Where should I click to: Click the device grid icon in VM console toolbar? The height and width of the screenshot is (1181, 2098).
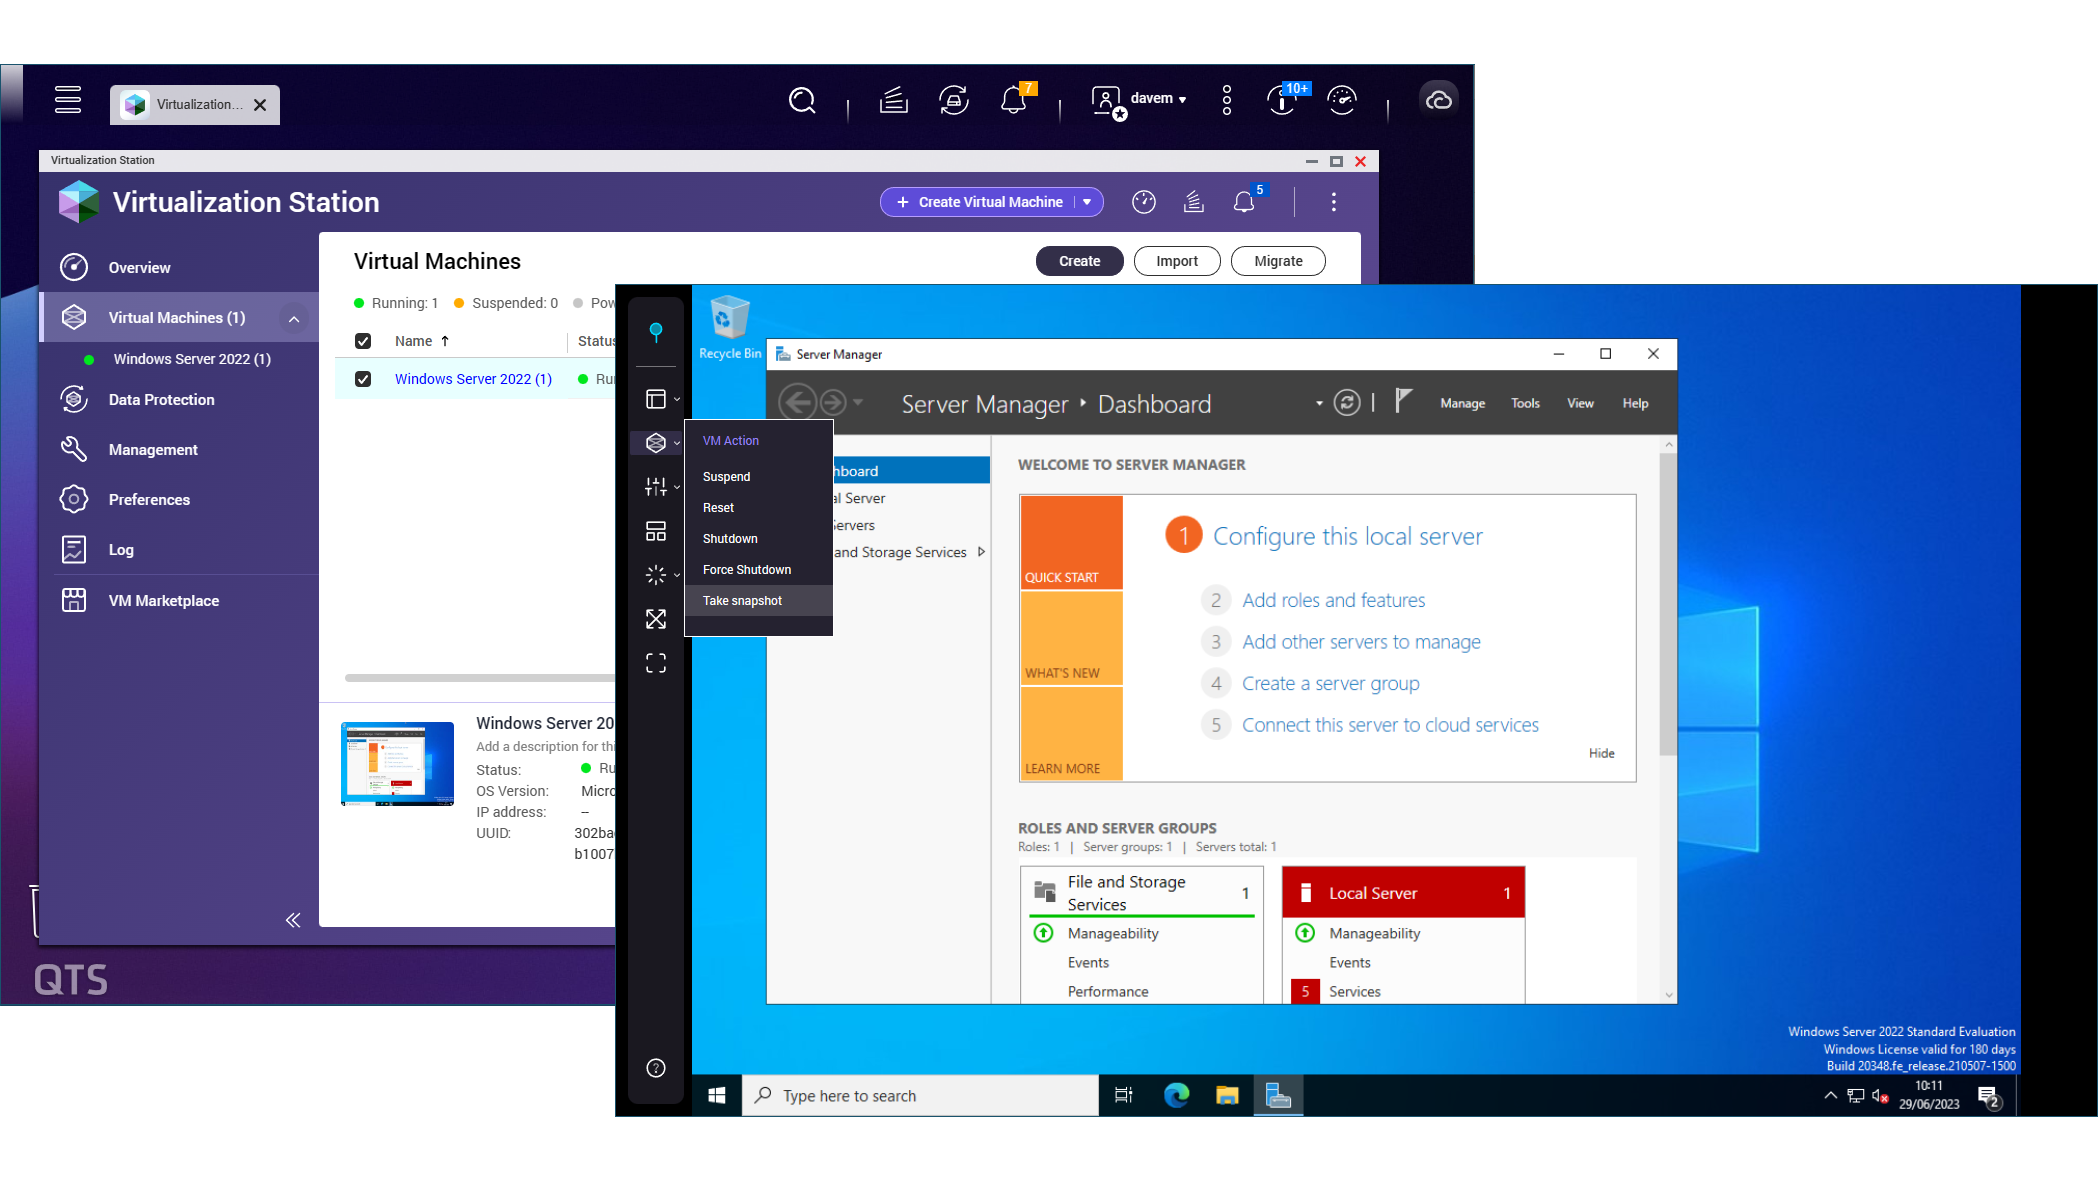656,531
